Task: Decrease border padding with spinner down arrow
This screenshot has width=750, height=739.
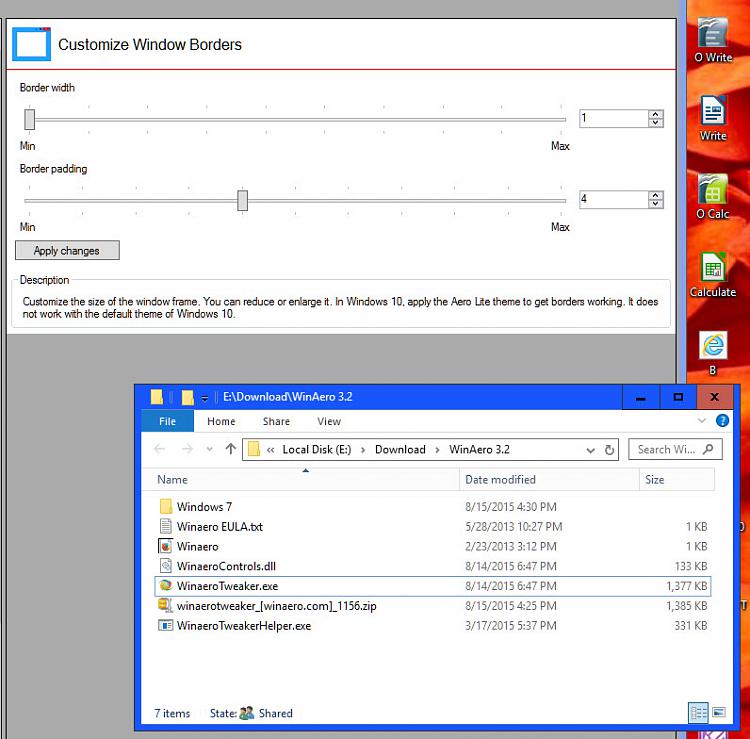Action: 655,203
